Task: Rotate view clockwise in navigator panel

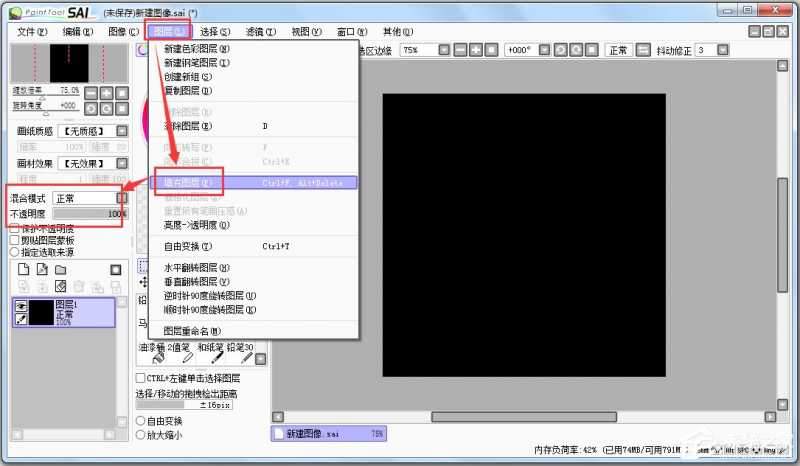Action: (107, 109)
